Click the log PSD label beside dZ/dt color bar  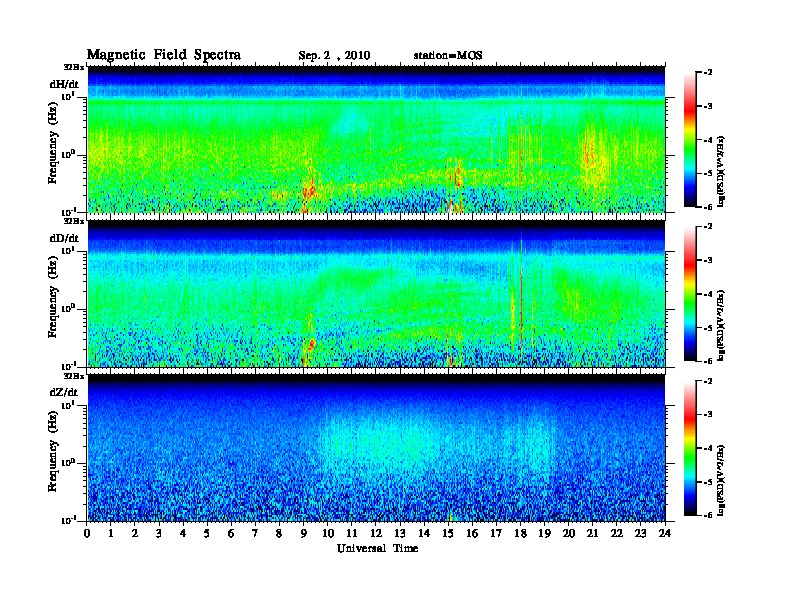(x=721, y=480)
